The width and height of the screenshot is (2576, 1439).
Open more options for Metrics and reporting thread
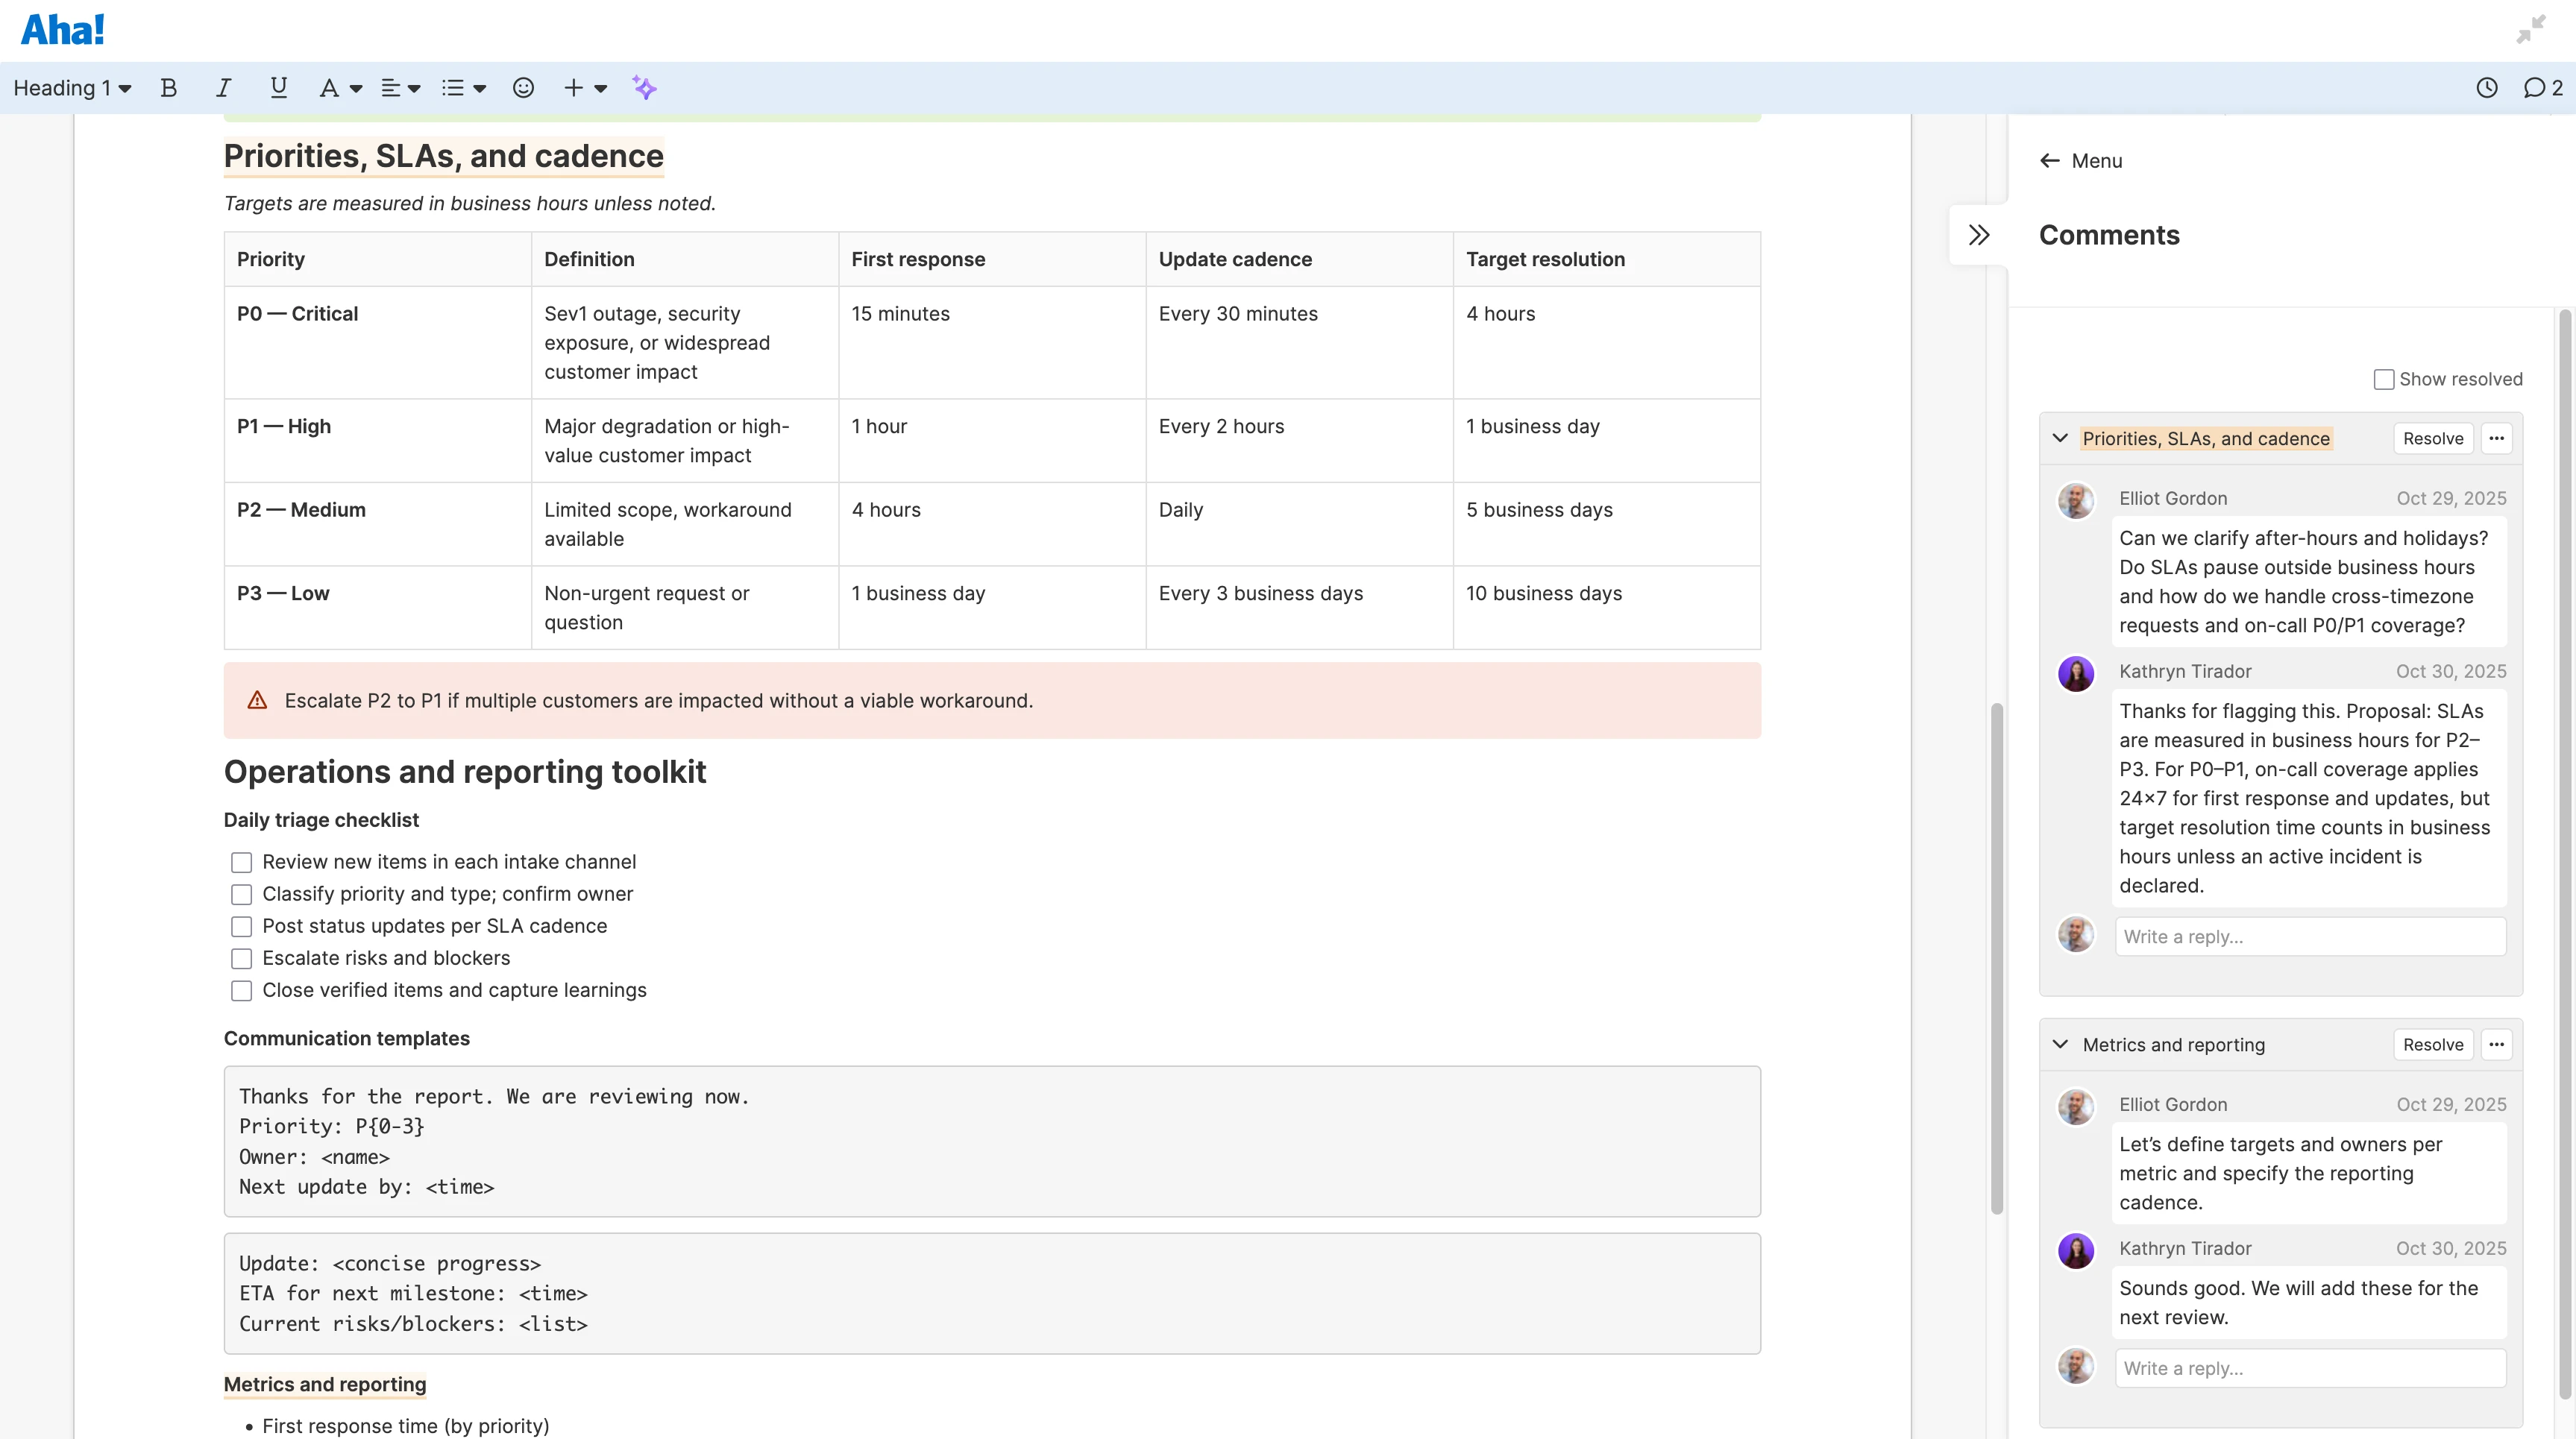(2496, 1044)
